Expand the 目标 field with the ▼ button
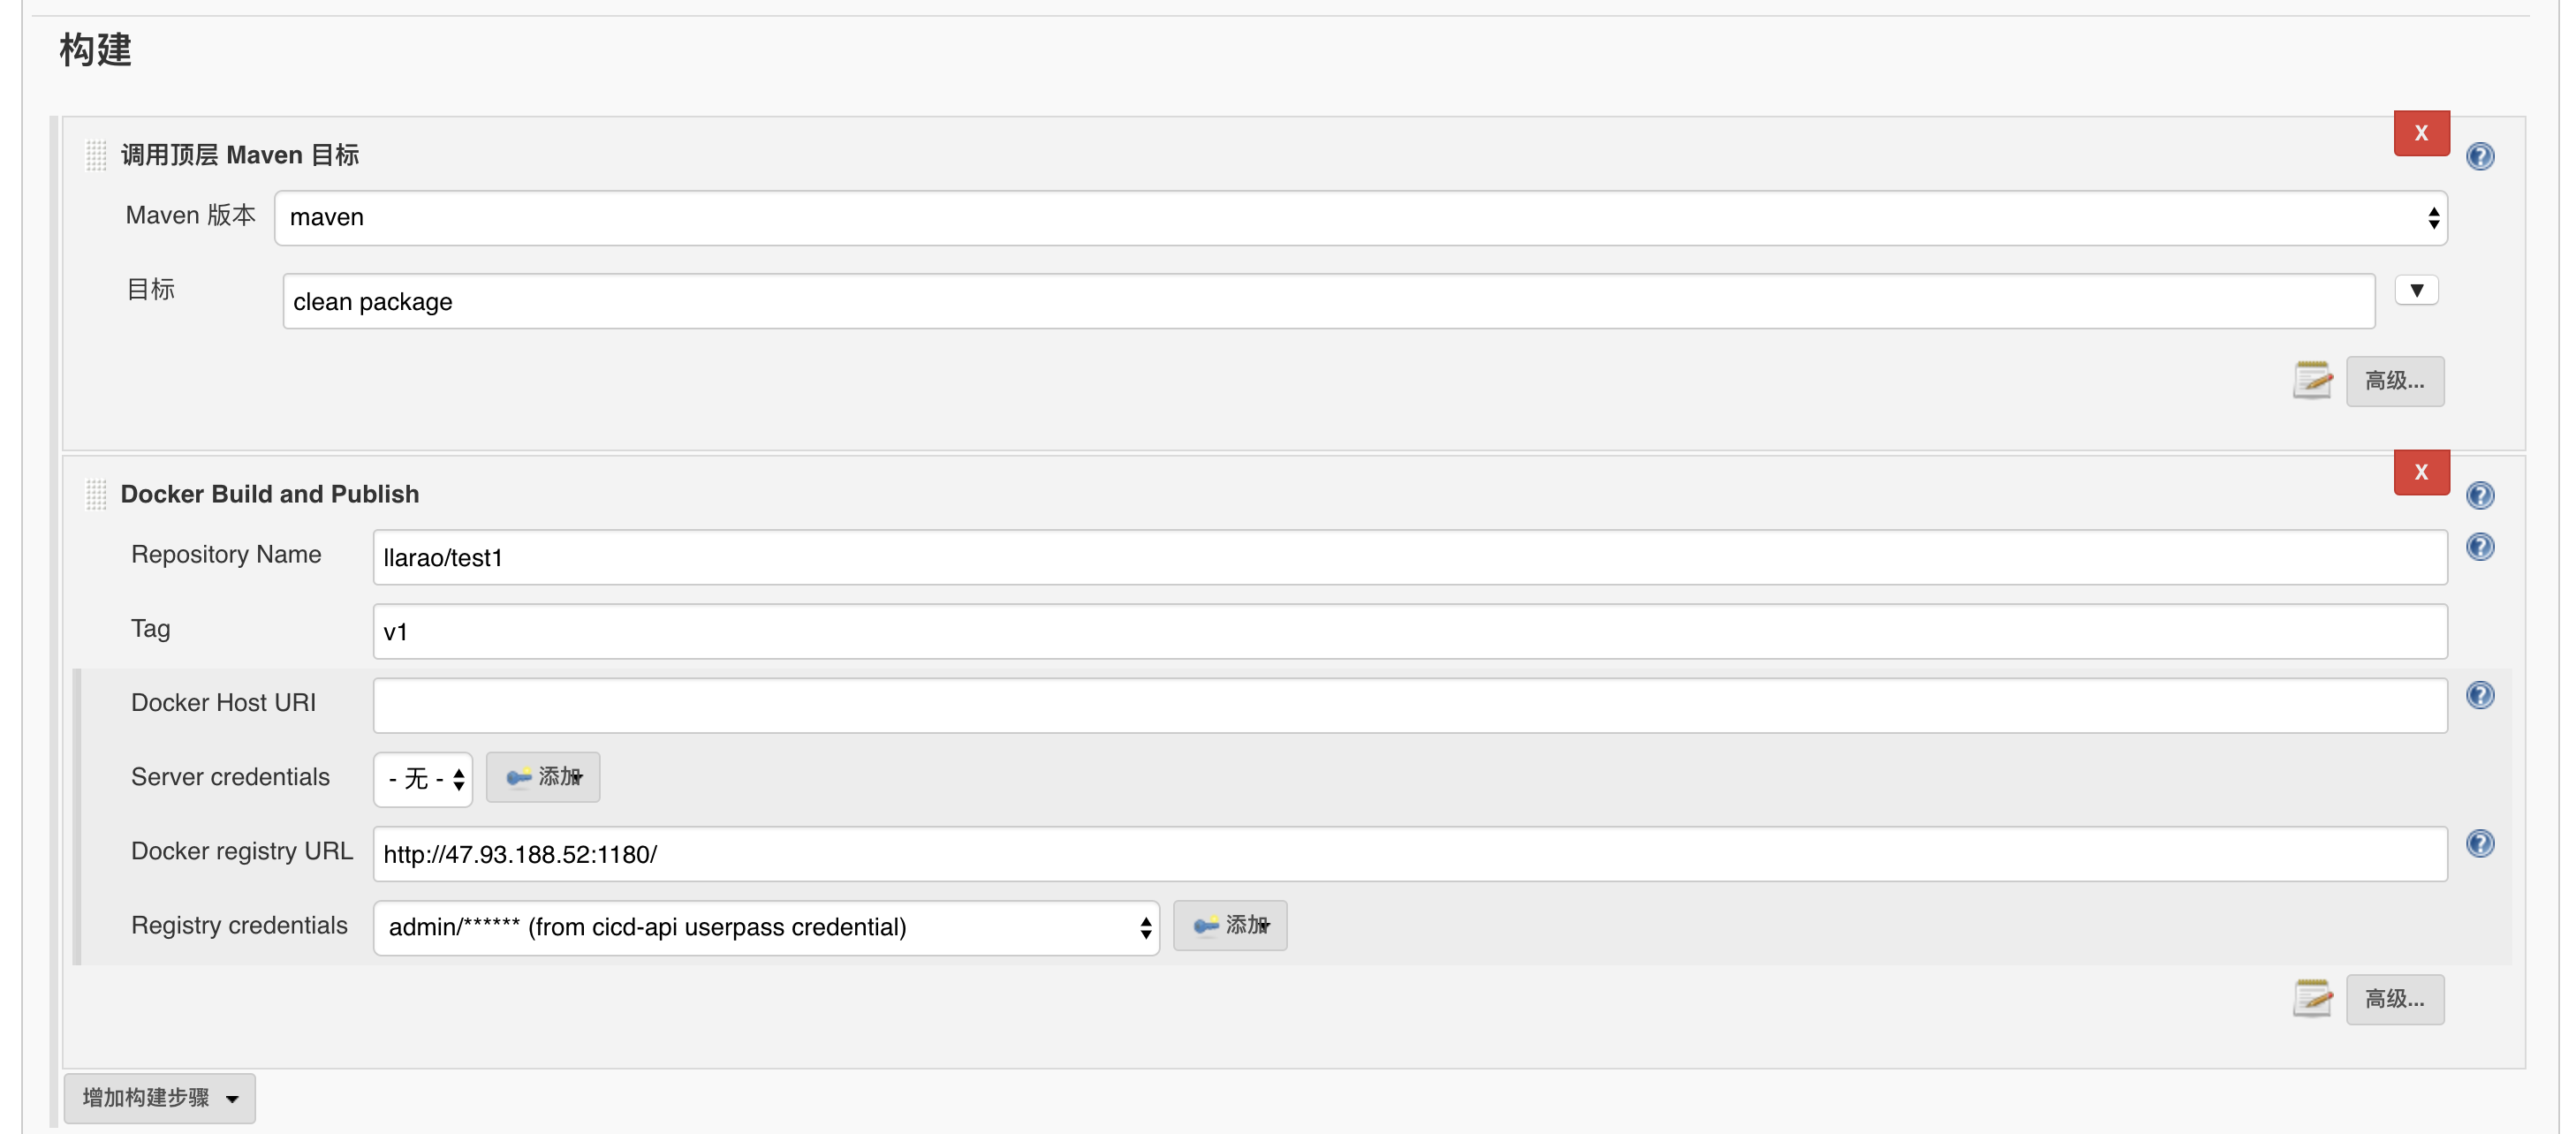The width and height of the screenshot is (2576, 1134). tap(2416, 290)
